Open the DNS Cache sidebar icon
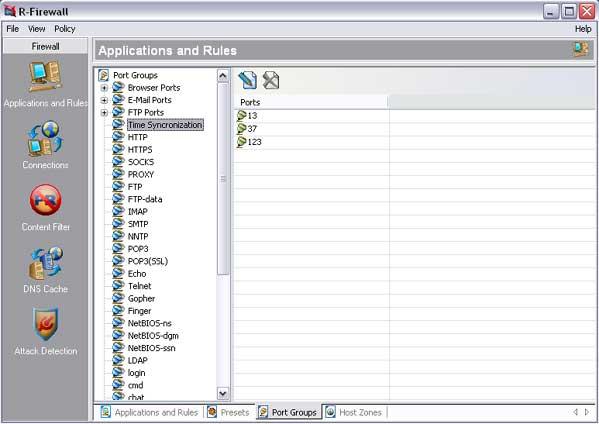Viewport: 599px width, 424px height. tap(45, 264)
